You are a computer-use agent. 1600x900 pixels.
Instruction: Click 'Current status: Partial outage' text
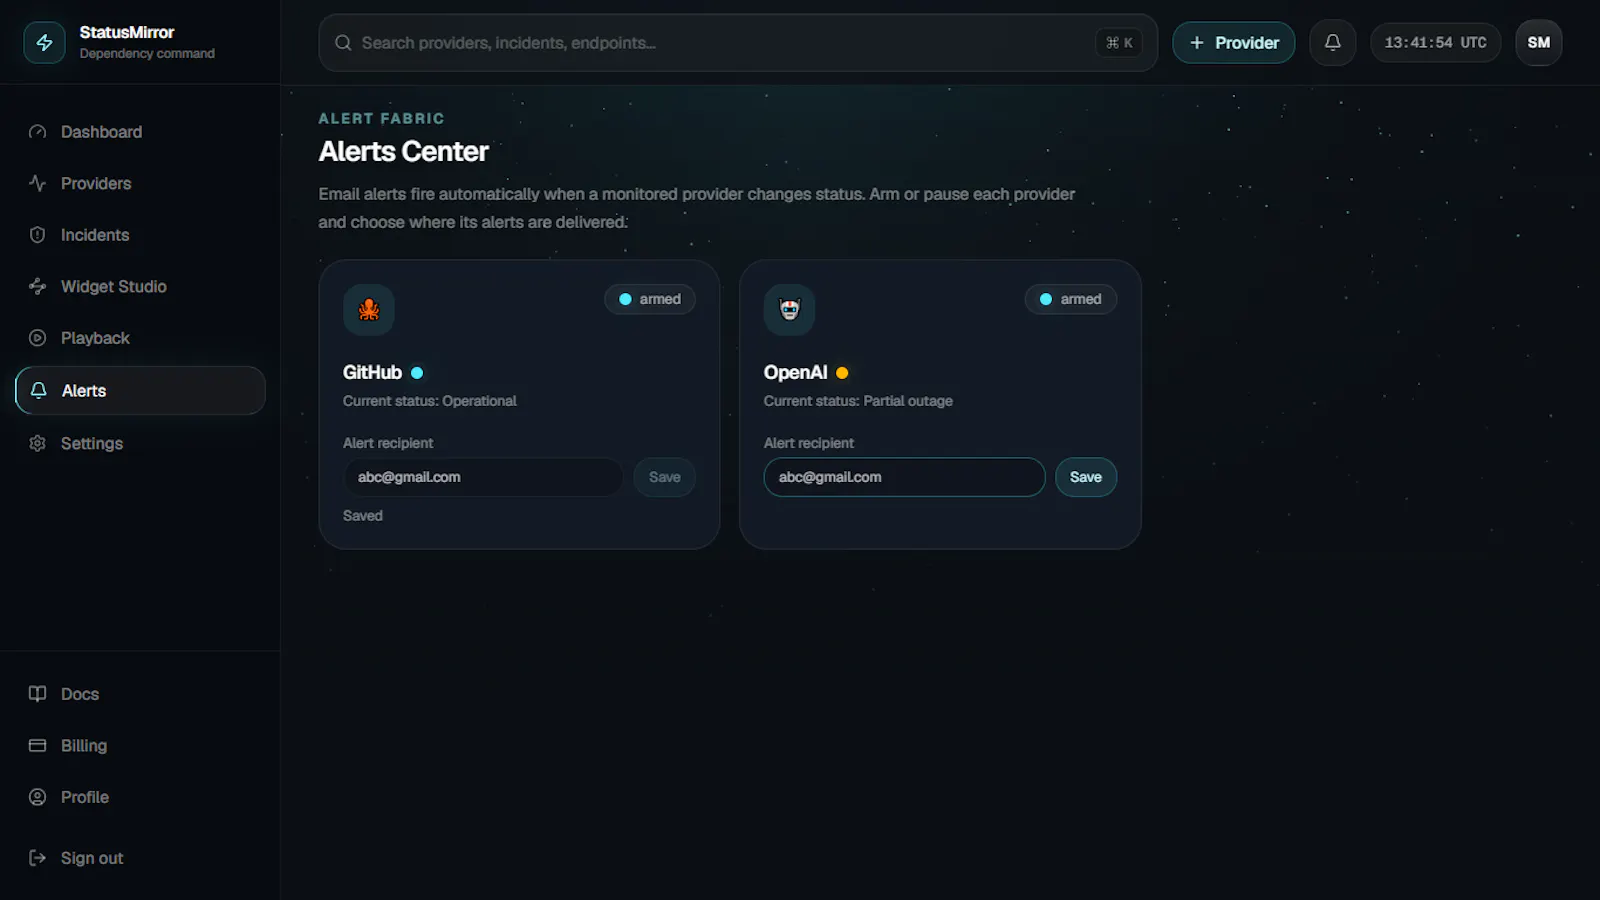point(858,401)
